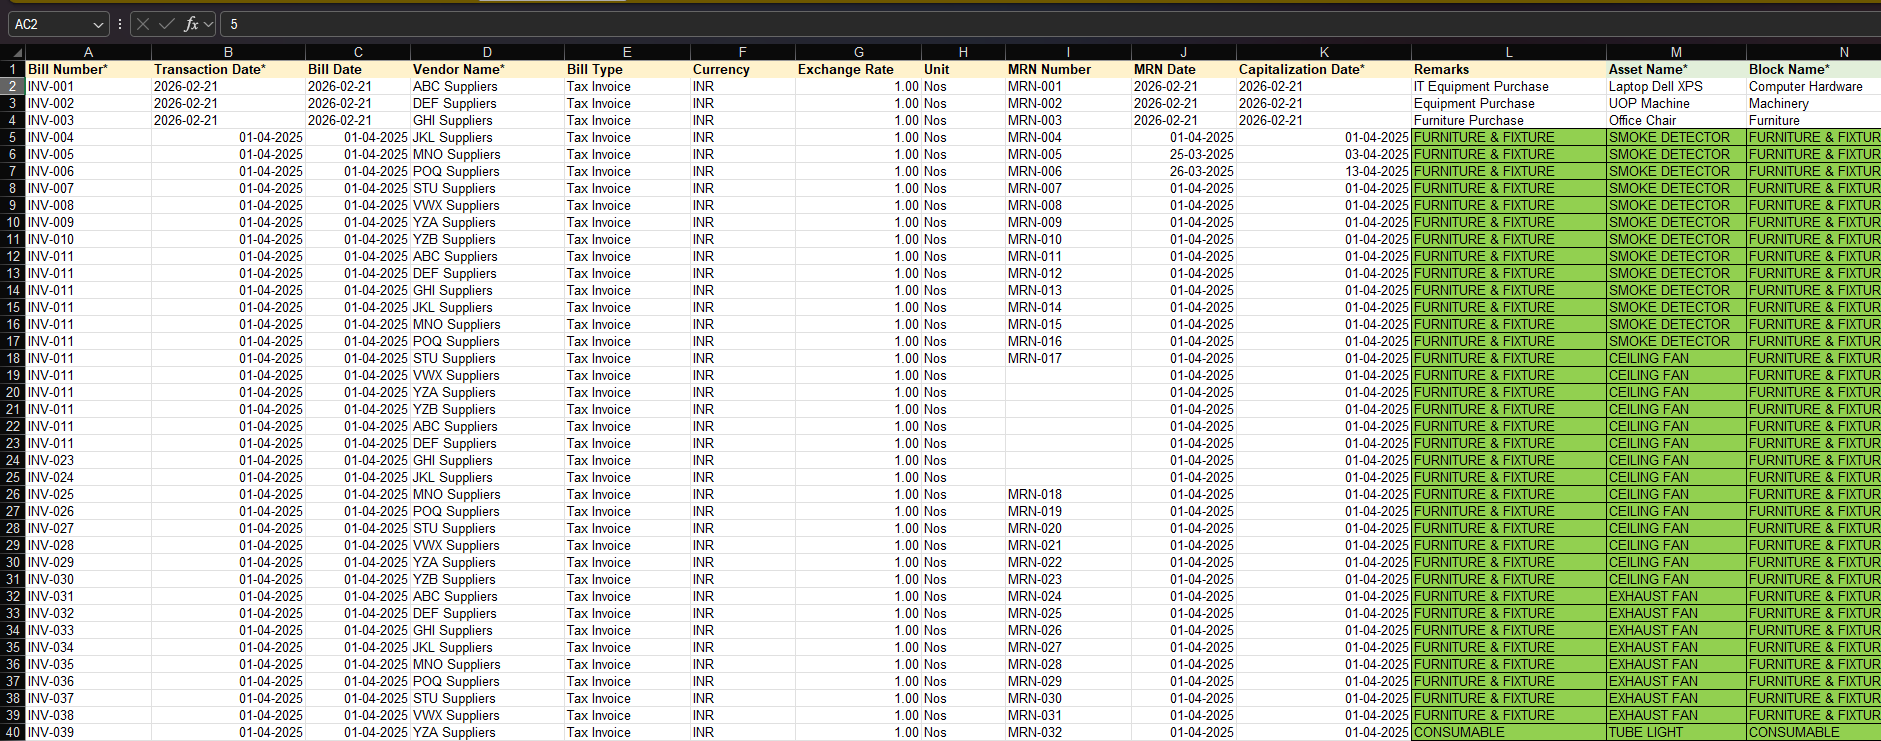Screen dimensions: 1881x741
Task: Click cell 'MRN-001'
Action: click(1068, 86)
